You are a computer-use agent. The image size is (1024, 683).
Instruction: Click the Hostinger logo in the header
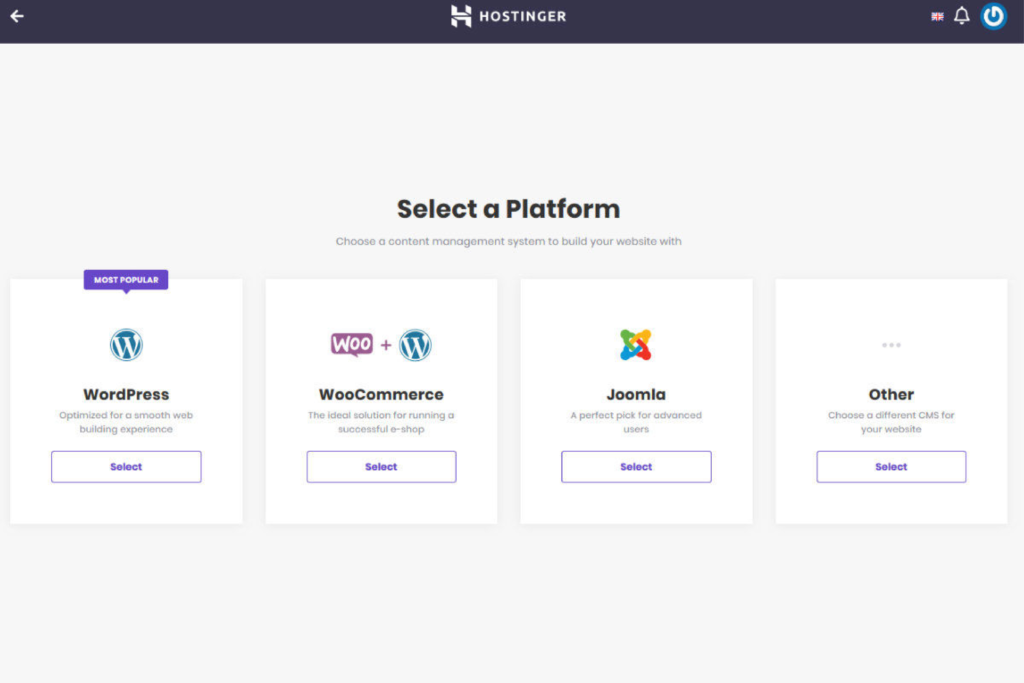(509, 16)
